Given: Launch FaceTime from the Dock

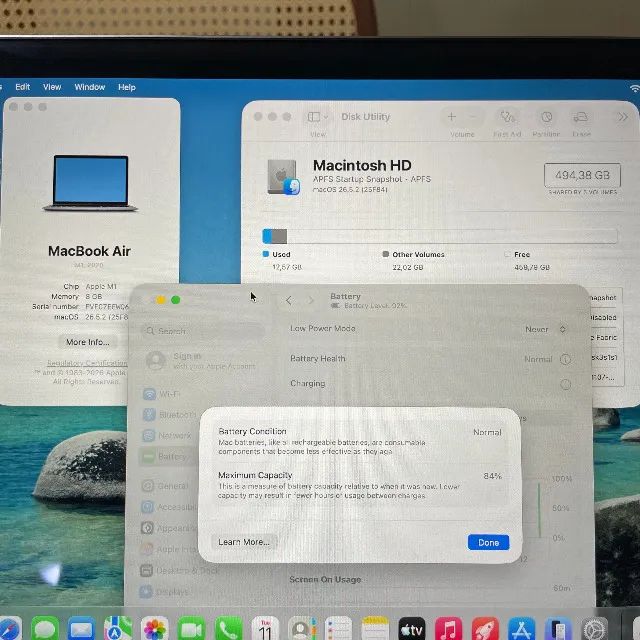Looking at the screenshot, I should point(191,629).
